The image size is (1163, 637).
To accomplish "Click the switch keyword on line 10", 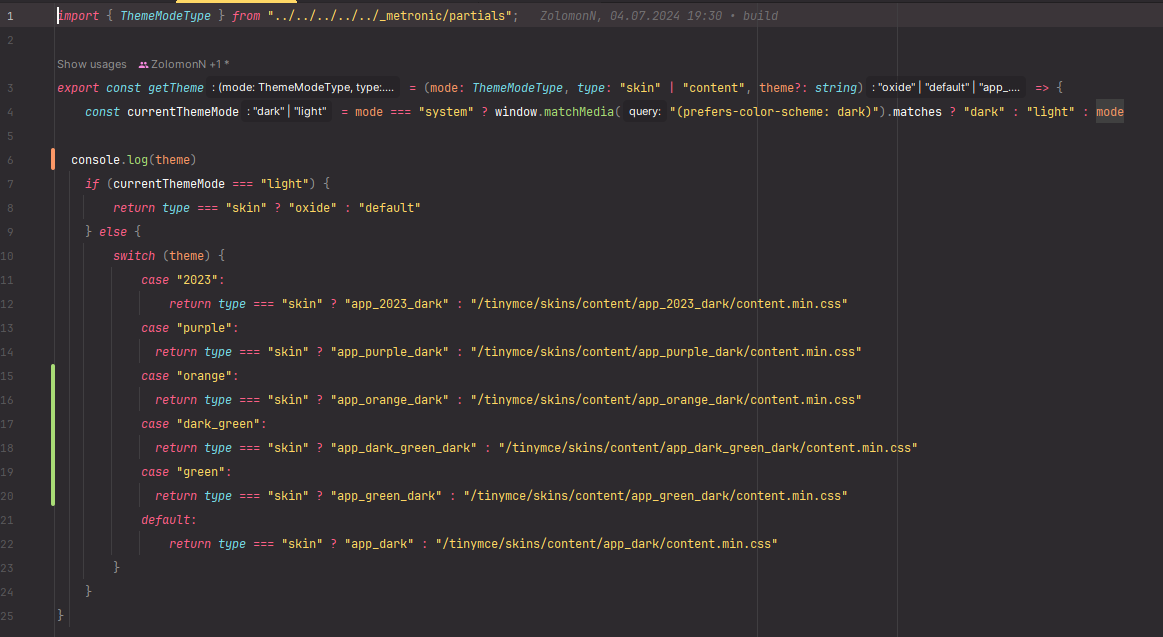I will tap(134, 256).
